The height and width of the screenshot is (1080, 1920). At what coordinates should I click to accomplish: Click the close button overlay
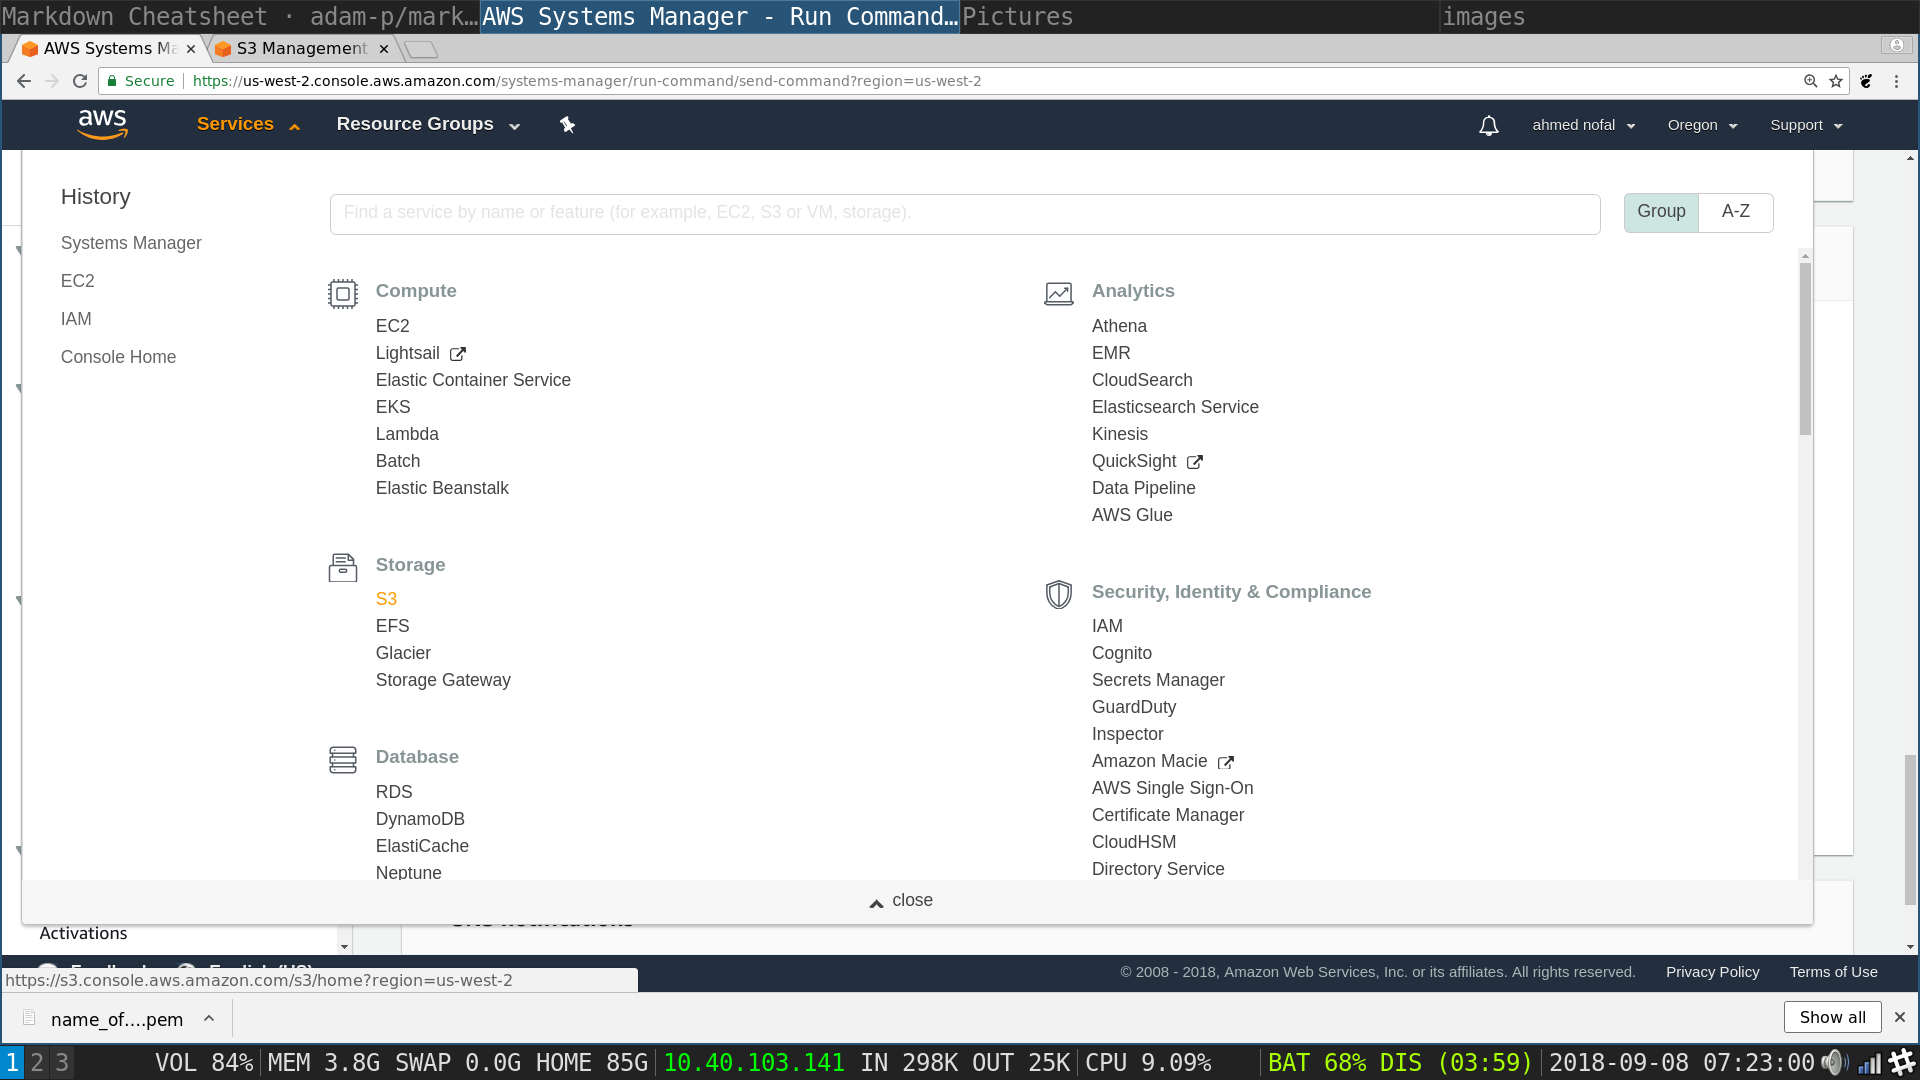pyautogui.click(x=899, y=901)
